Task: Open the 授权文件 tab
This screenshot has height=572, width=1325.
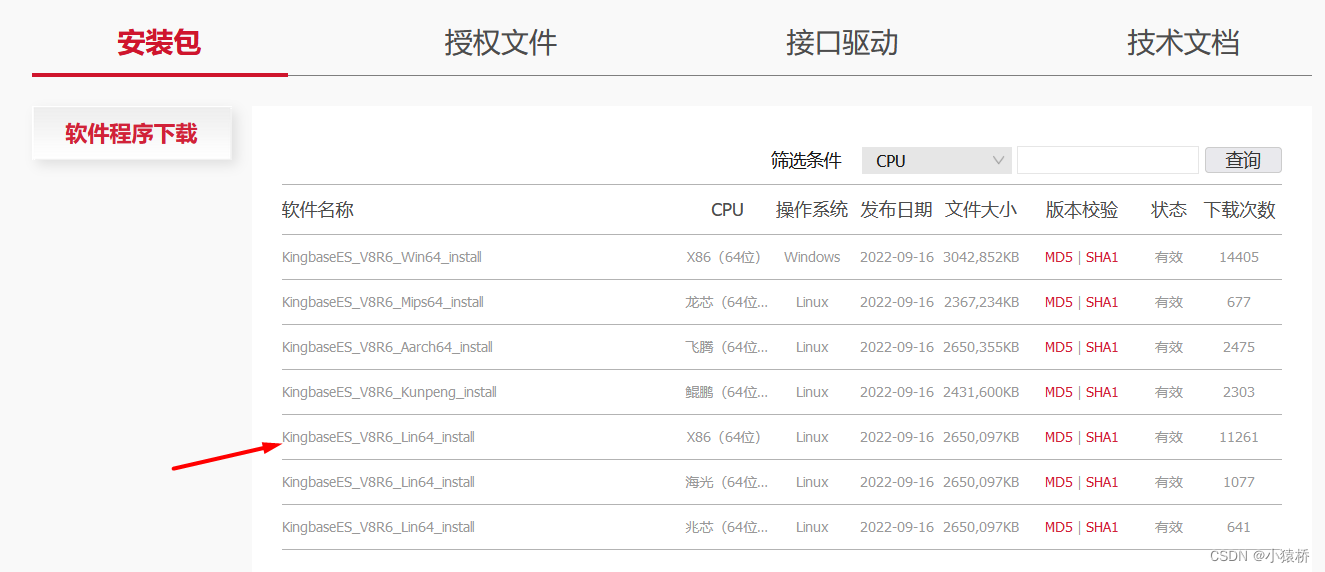Action: (x=500, y=43)
